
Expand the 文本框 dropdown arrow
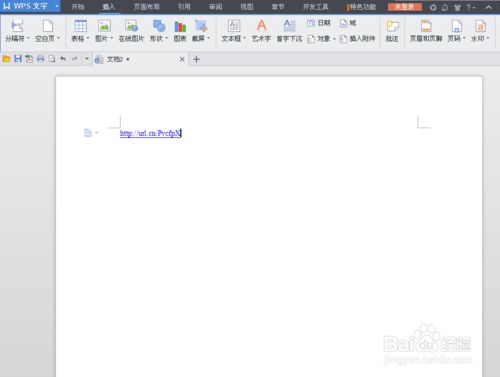(244, 38)
